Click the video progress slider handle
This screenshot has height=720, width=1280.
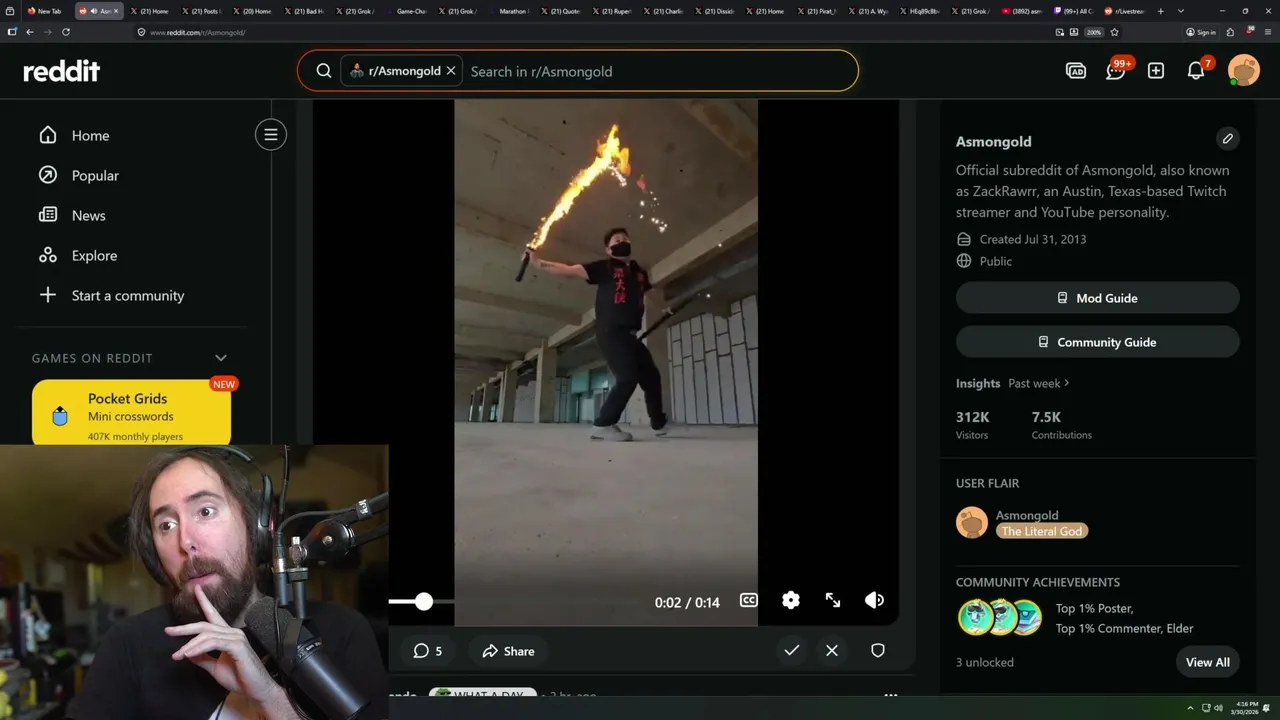424,601
